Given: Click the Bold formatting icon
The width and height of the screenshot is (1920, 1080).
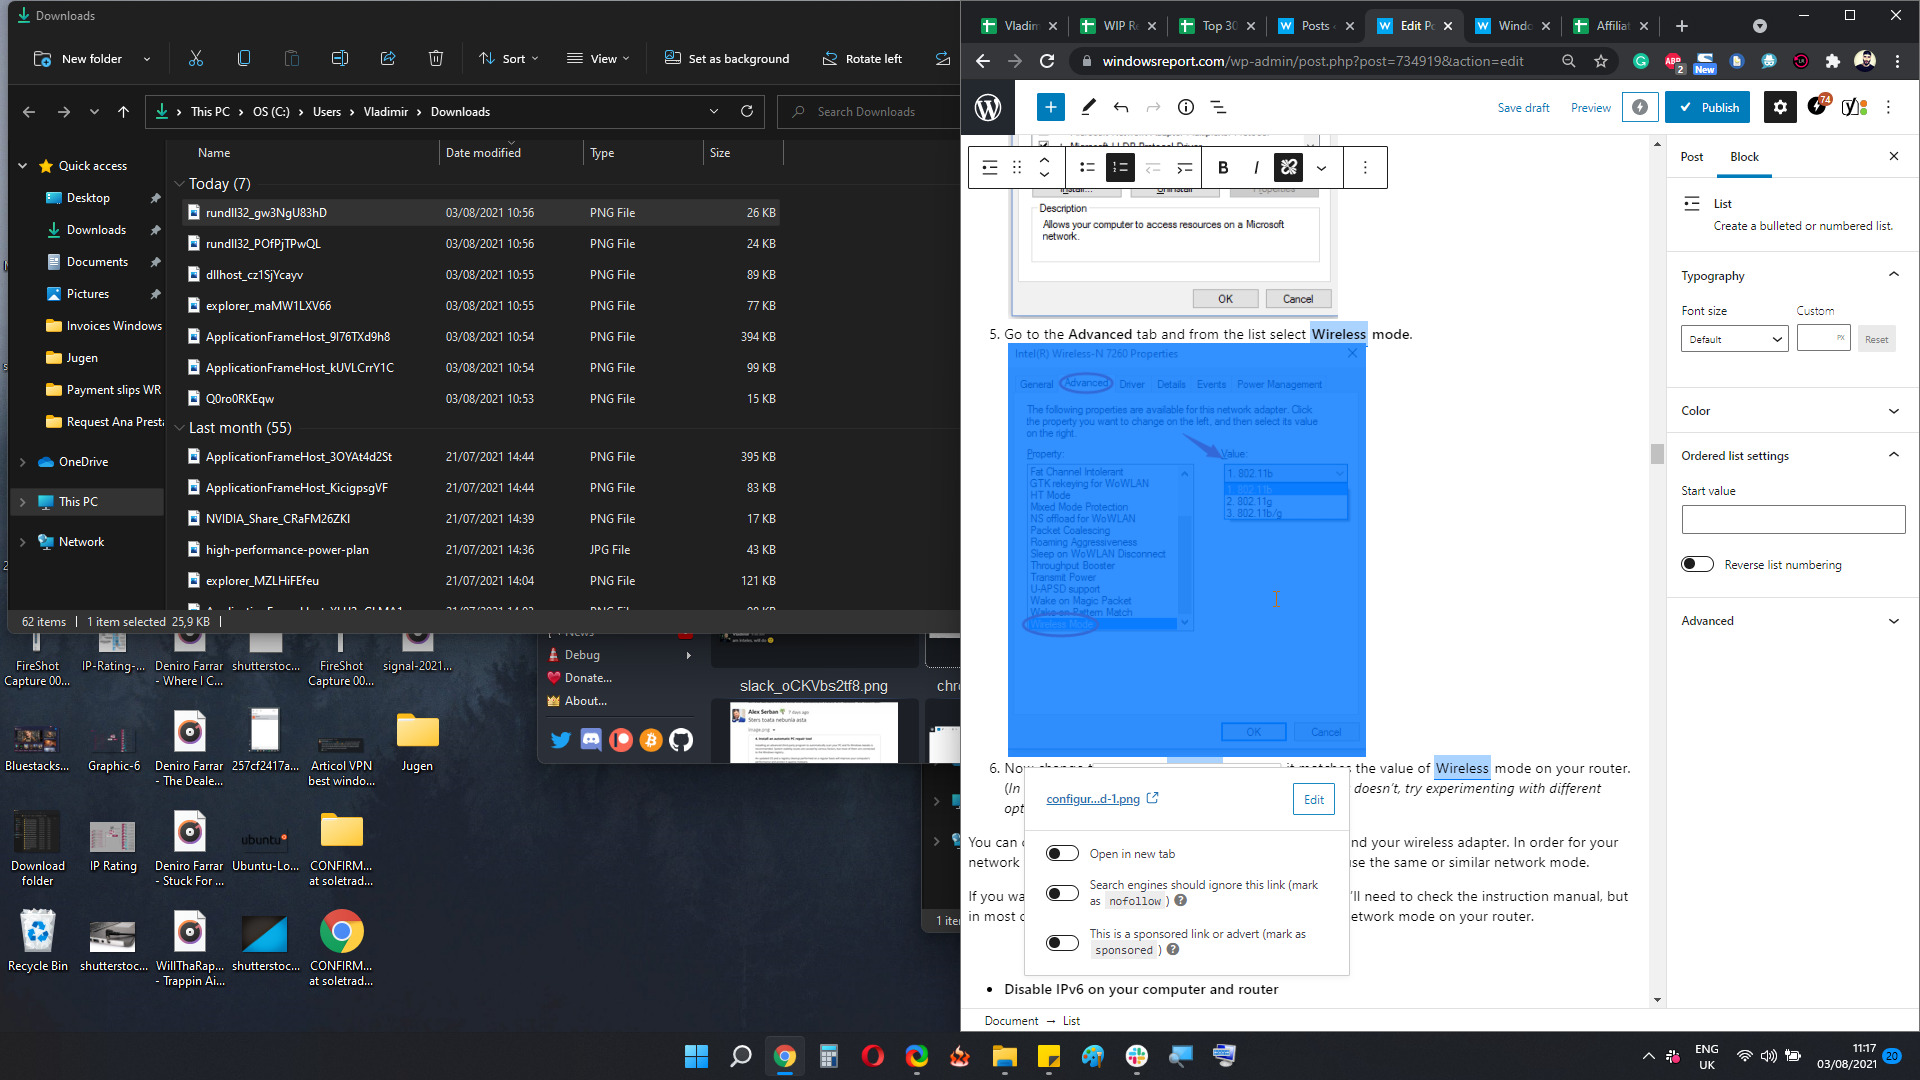Looking at the screenshot, I should [1224, 167].
